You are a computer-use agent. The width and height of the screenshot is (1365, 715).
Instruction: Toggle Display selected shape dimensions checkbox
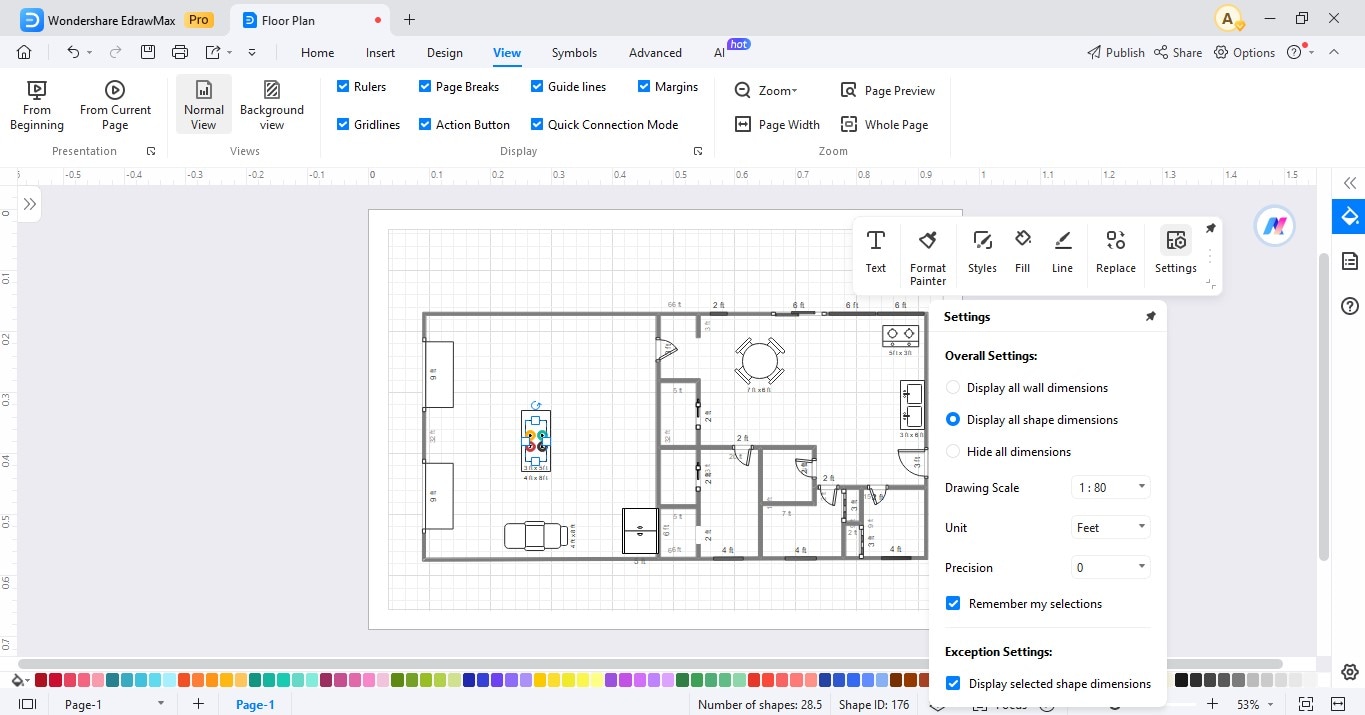point(953,684)
